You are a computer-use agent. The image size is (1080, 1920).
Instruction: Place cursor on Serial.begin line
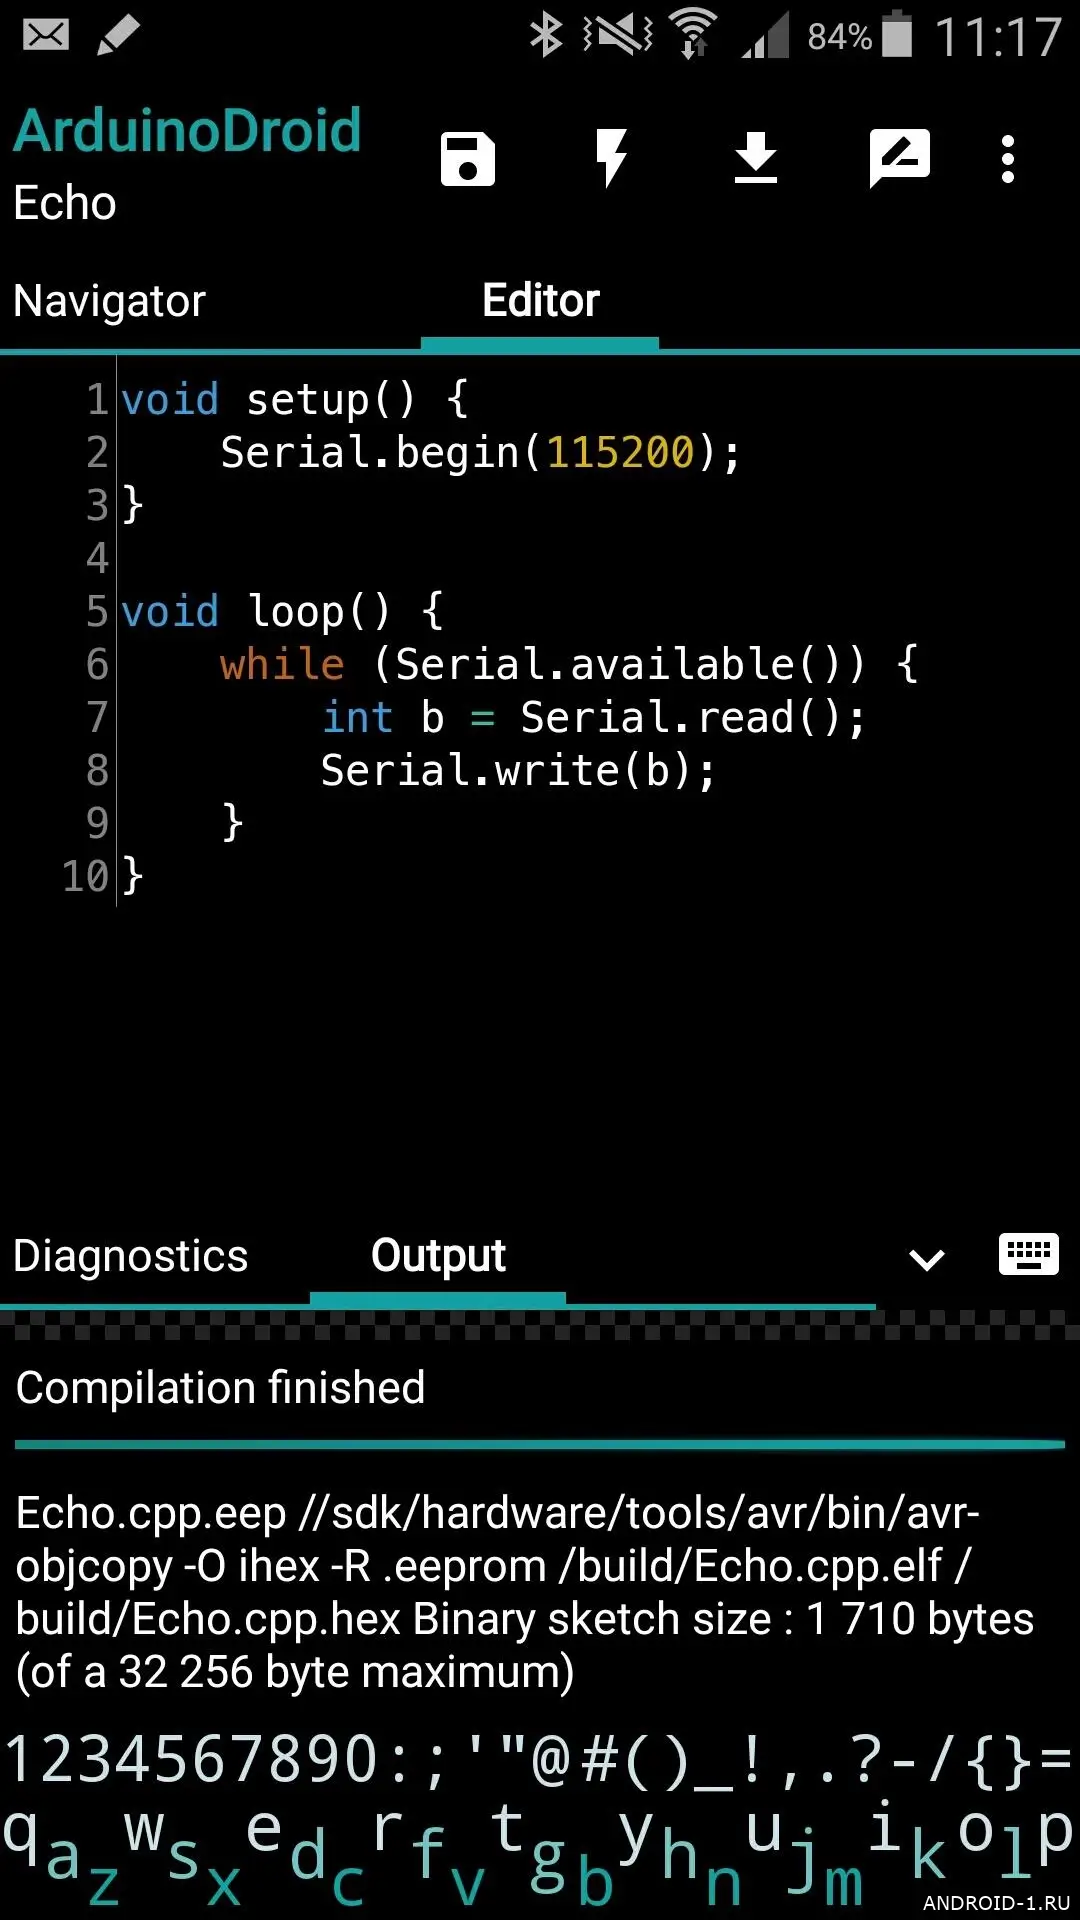pyautogui.click(x=480, y=453)
